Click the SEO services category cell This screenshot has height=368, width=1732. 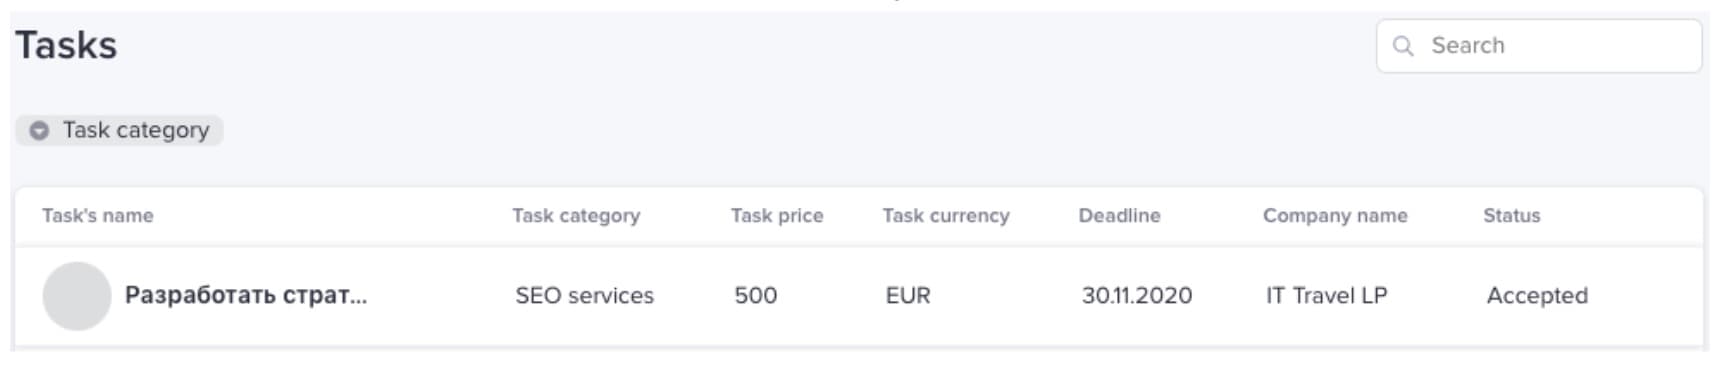[x=585, y=296]
